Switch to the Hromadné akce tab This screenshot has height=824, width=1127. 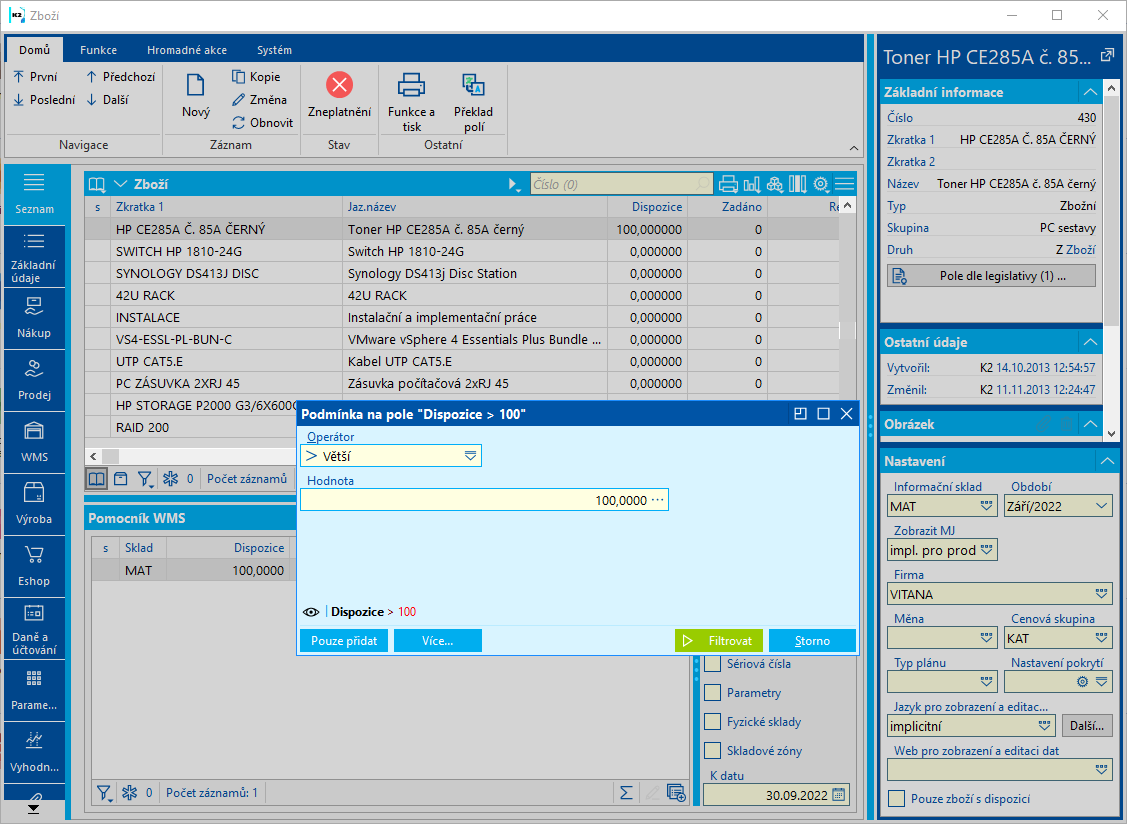(186, 50)
